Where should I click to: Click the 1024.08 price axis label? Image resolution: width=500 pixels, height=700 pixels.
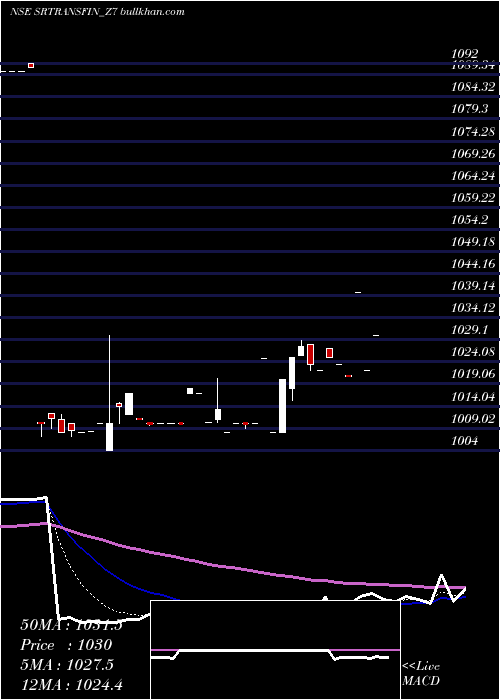pos(473,351)
